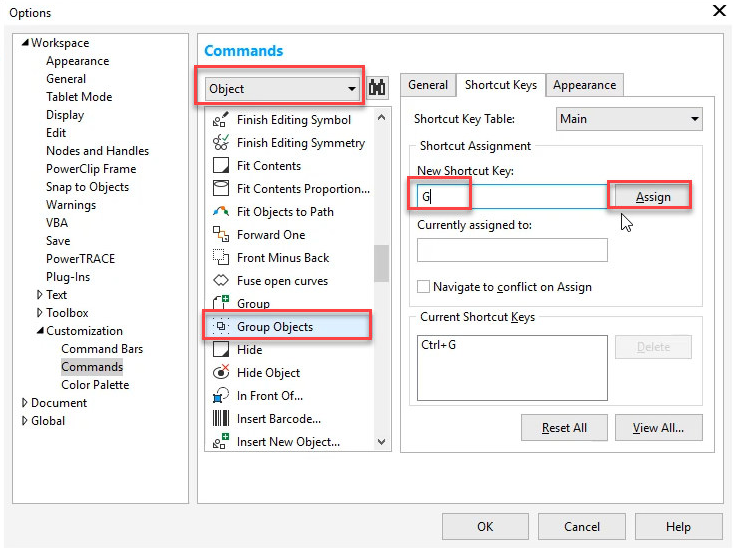Click the Assign button
Image resolution: width=733 pixels, height=548 pixels.
coord(653,197)
